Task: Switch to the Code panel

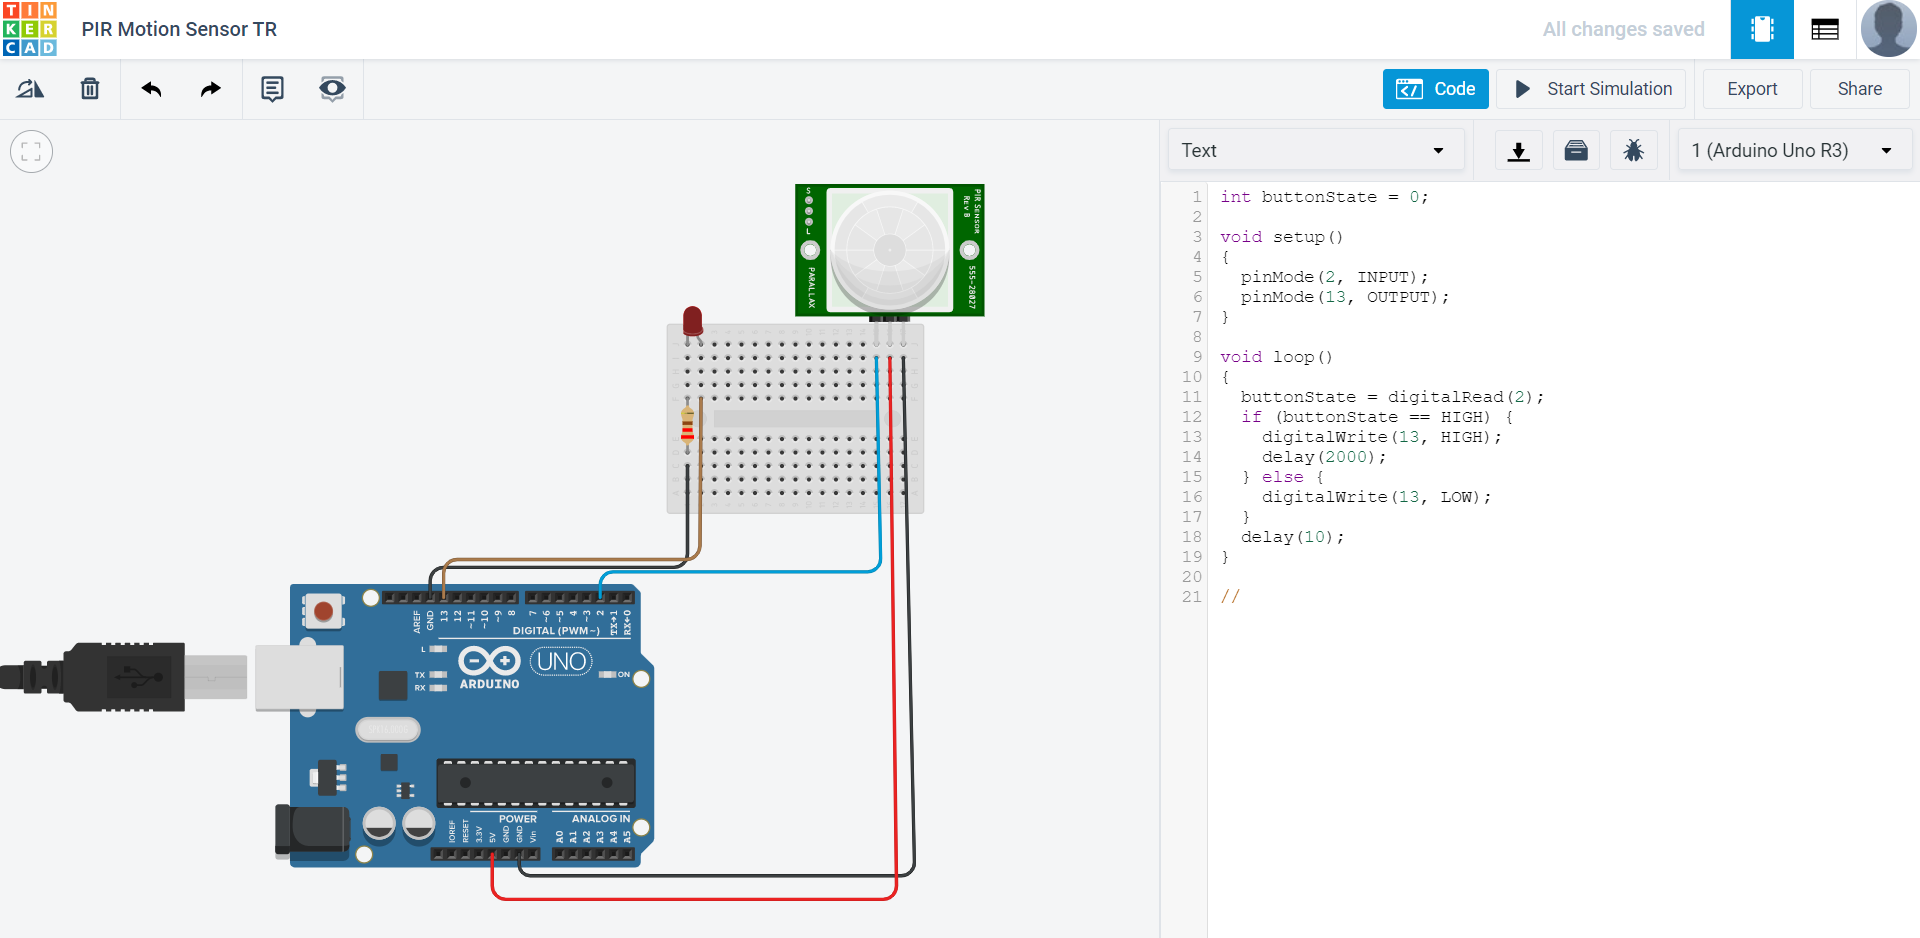Action: pos(1435,89)
